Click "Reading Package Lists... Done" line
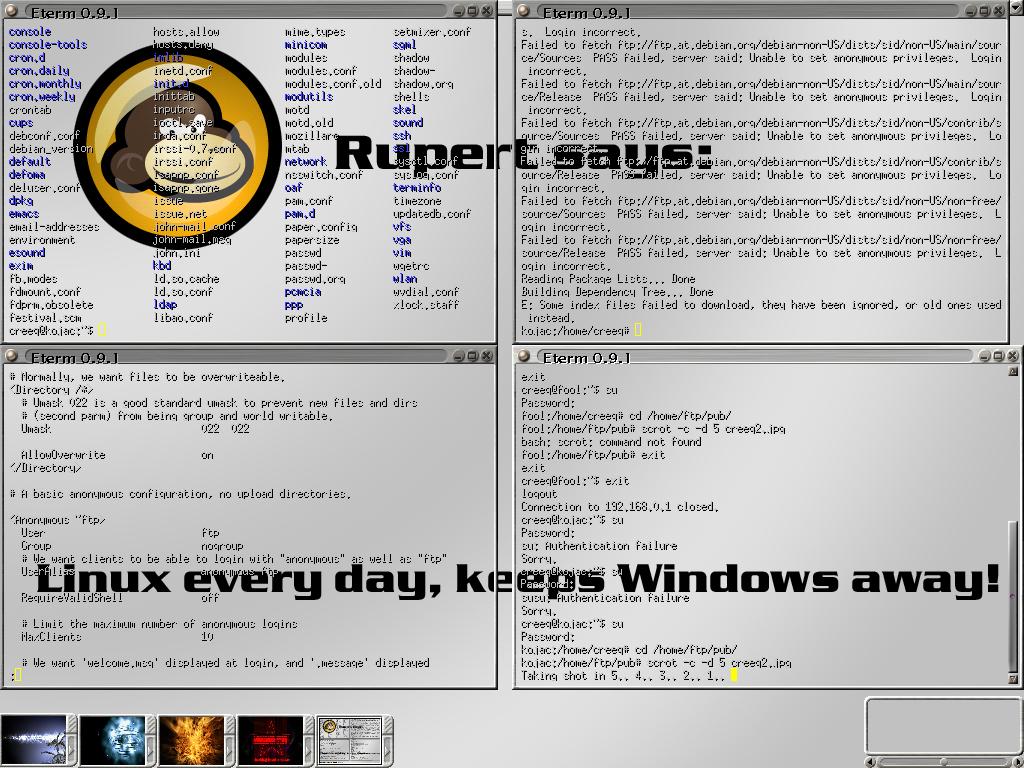Viewport: 1024px width, 768px height. (x=607, y=279)
